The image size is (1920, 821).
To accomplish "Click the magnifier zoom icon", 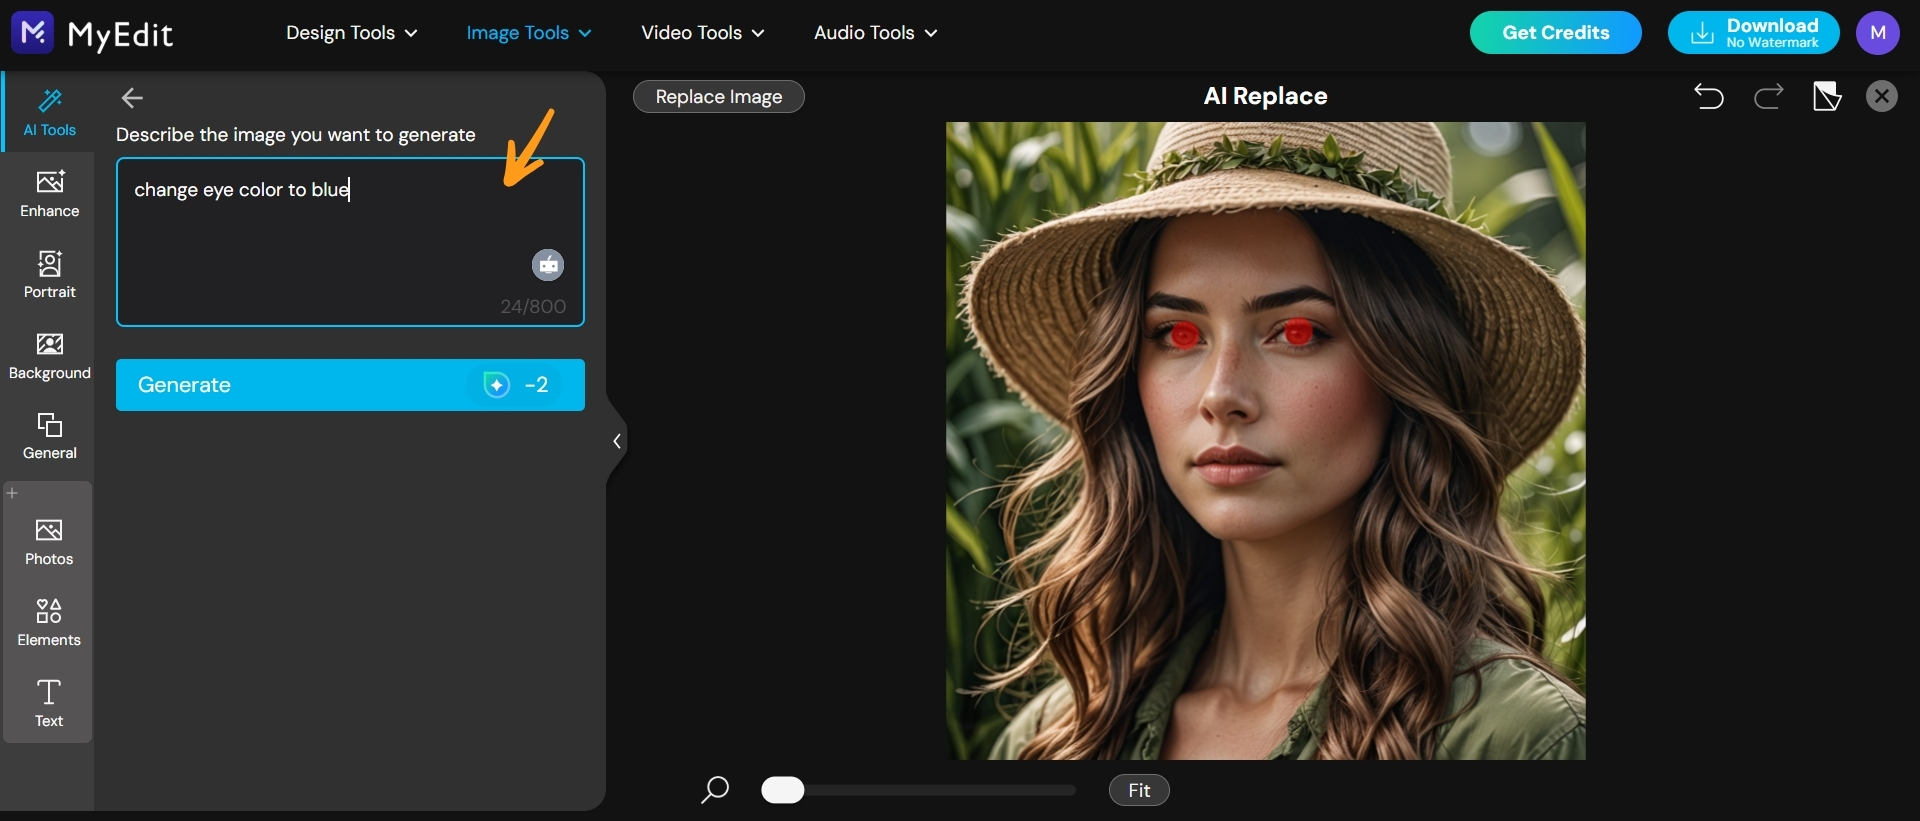I will pyautogui.click(x=715, y=790).
